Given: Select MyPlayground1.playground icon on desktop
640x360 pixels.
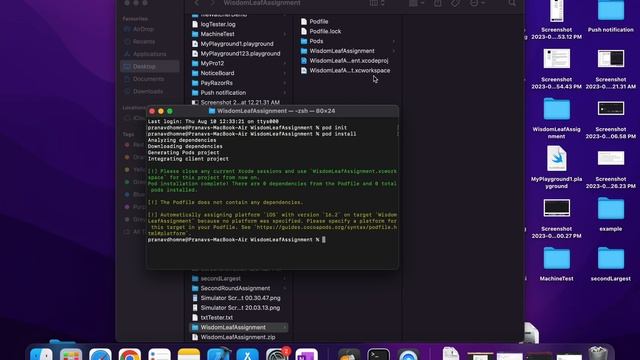Looking at the screenshot, I should tap(556, 167).
